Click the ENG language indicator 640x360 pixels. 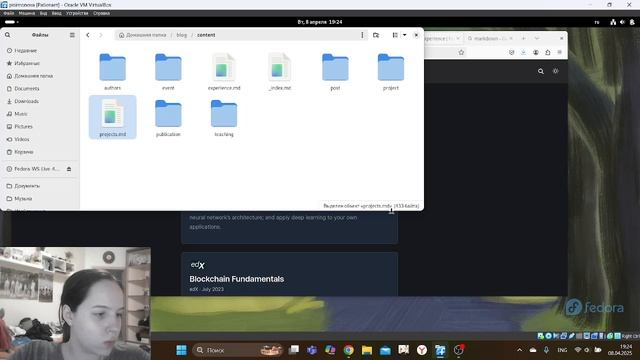(x=562, y=350)
